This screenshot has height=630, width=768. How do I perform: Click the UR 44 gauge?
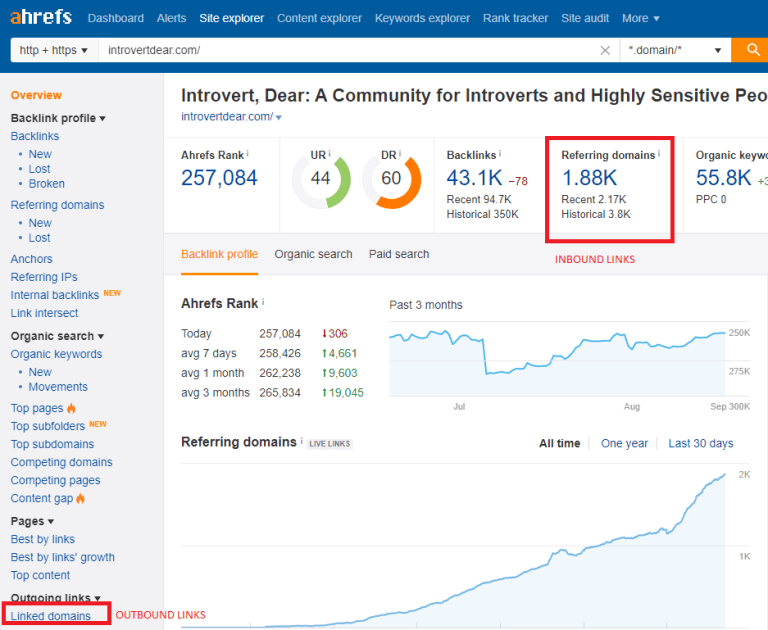[x=321, y=180]
